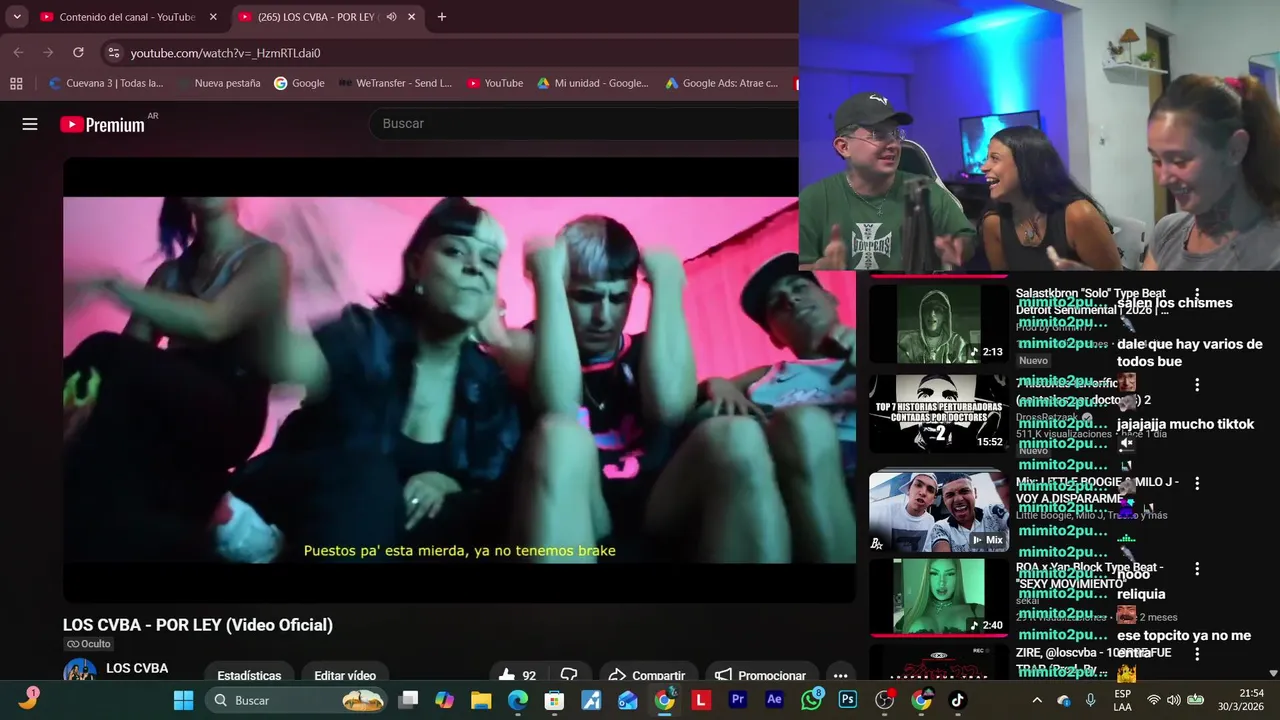The width and height of the screenshot is (1280, 720).
Task: Focus the YouTube Buscar search field
Action: pos(585,123)
